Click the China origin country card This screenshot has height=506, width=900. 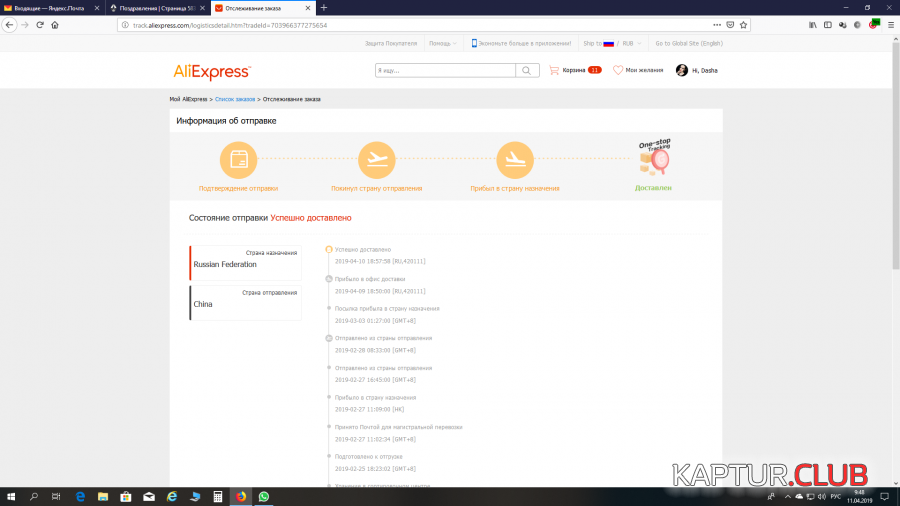point(245,303)
